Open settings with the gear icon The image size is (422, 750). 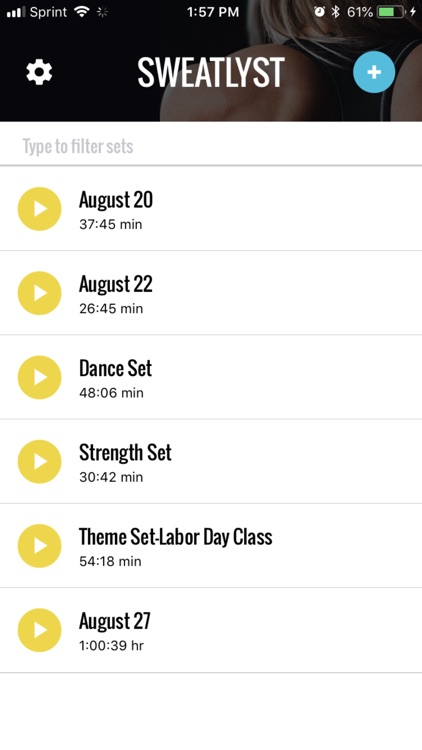39,72
